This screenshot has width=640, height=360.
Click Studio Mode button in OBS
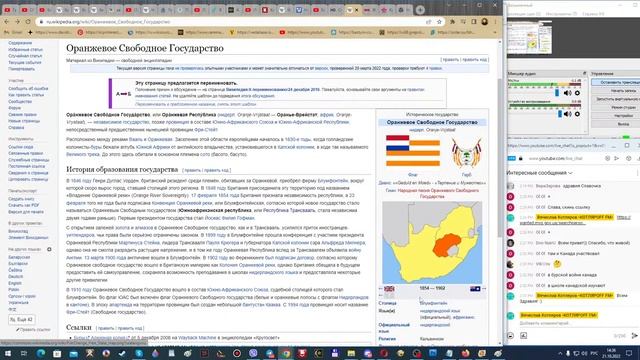coord(616,107)
